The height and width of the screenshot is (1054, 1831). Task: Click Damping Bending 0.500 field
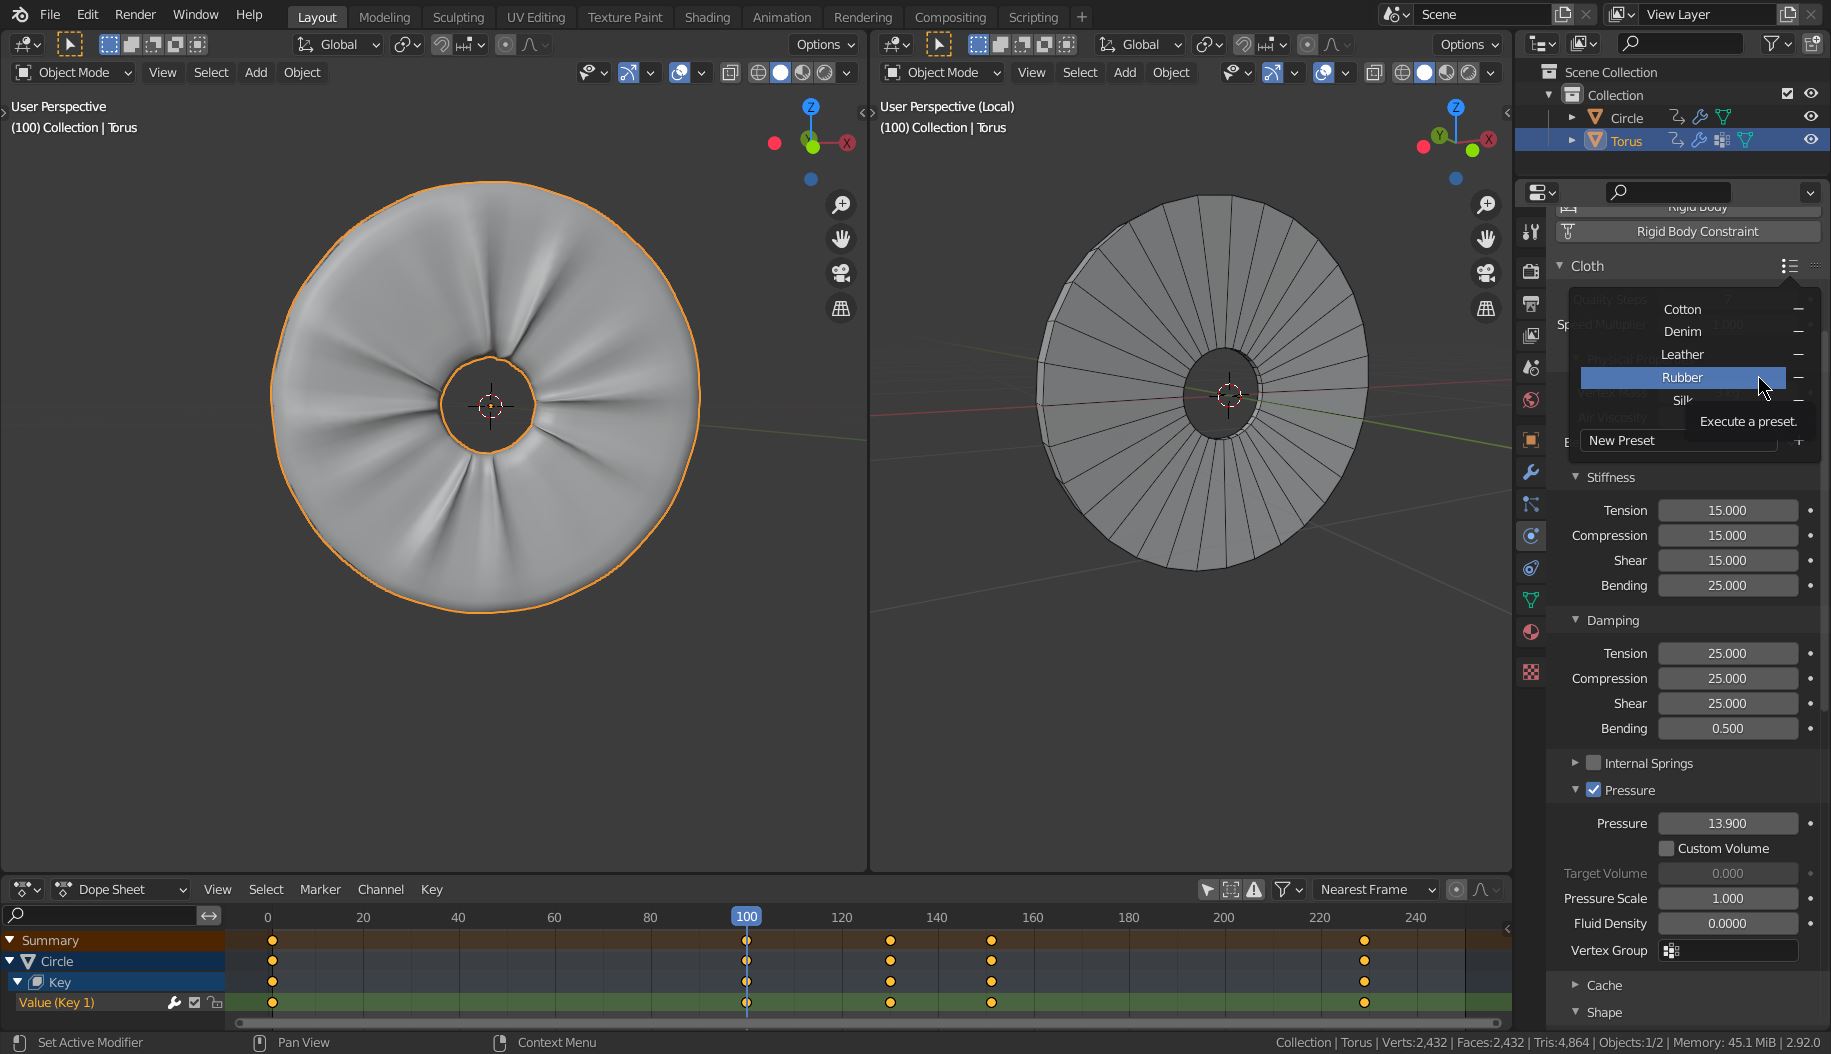coord(1727,728)
